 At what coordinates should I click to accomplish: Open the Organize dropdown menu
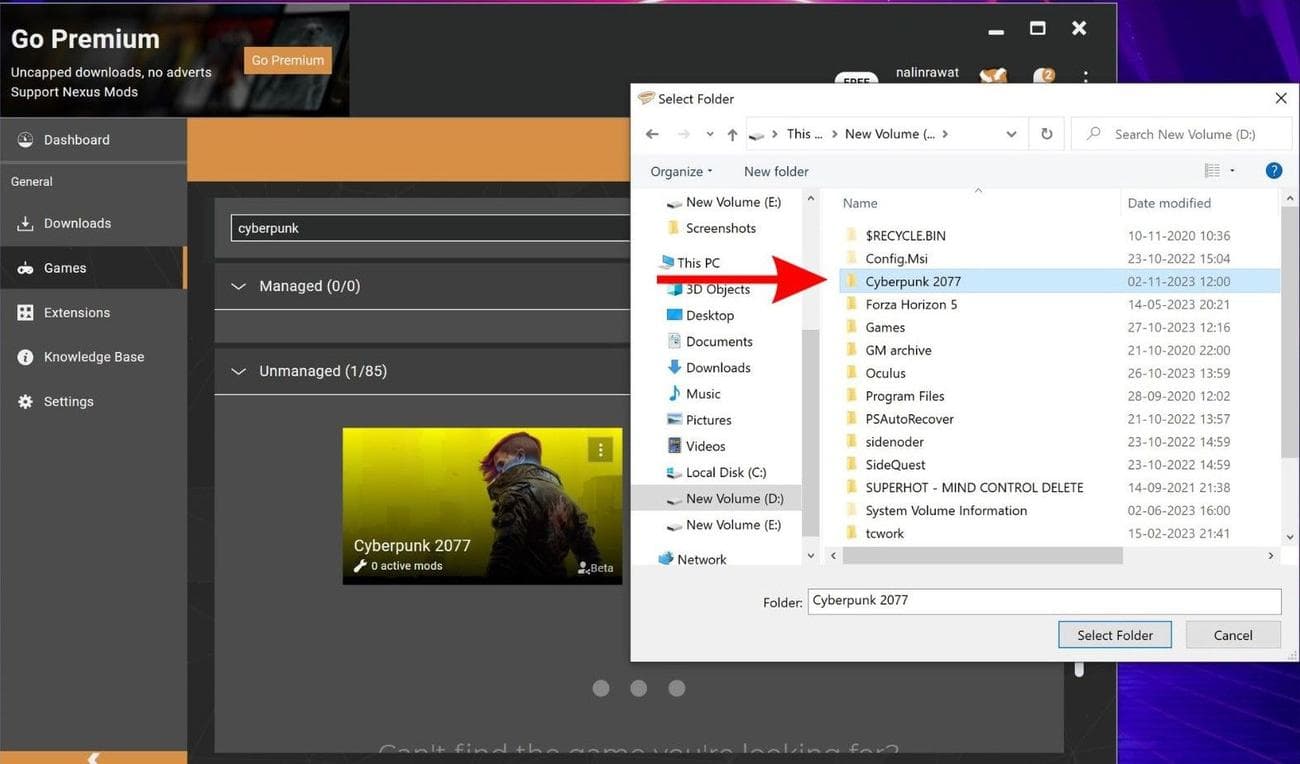tap(681, 171)
